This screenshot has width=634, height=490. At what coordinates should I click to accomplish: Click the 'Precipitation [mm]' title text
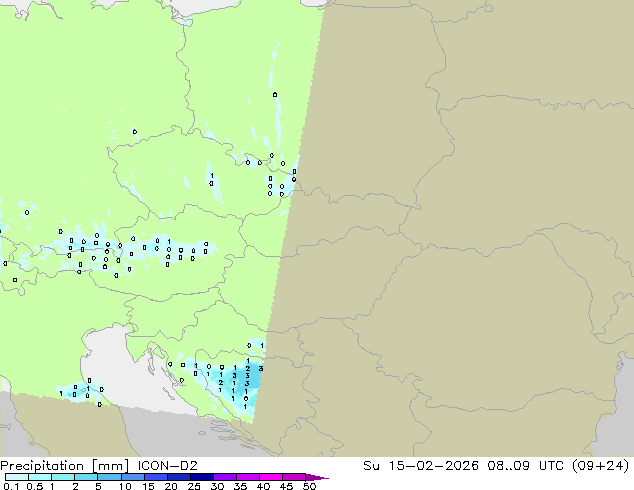coord(64,466)
